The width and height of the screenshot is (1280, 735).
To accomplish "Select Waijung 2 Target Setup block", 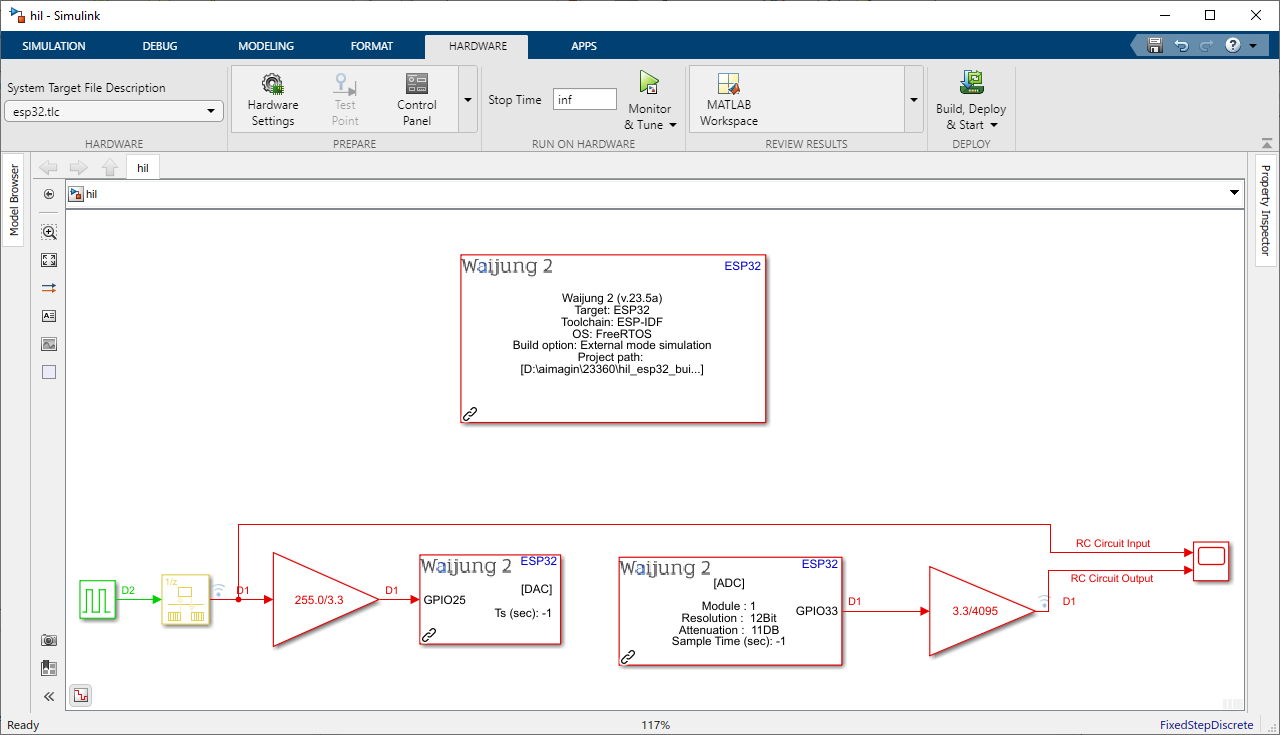I will tap(613, 339).
